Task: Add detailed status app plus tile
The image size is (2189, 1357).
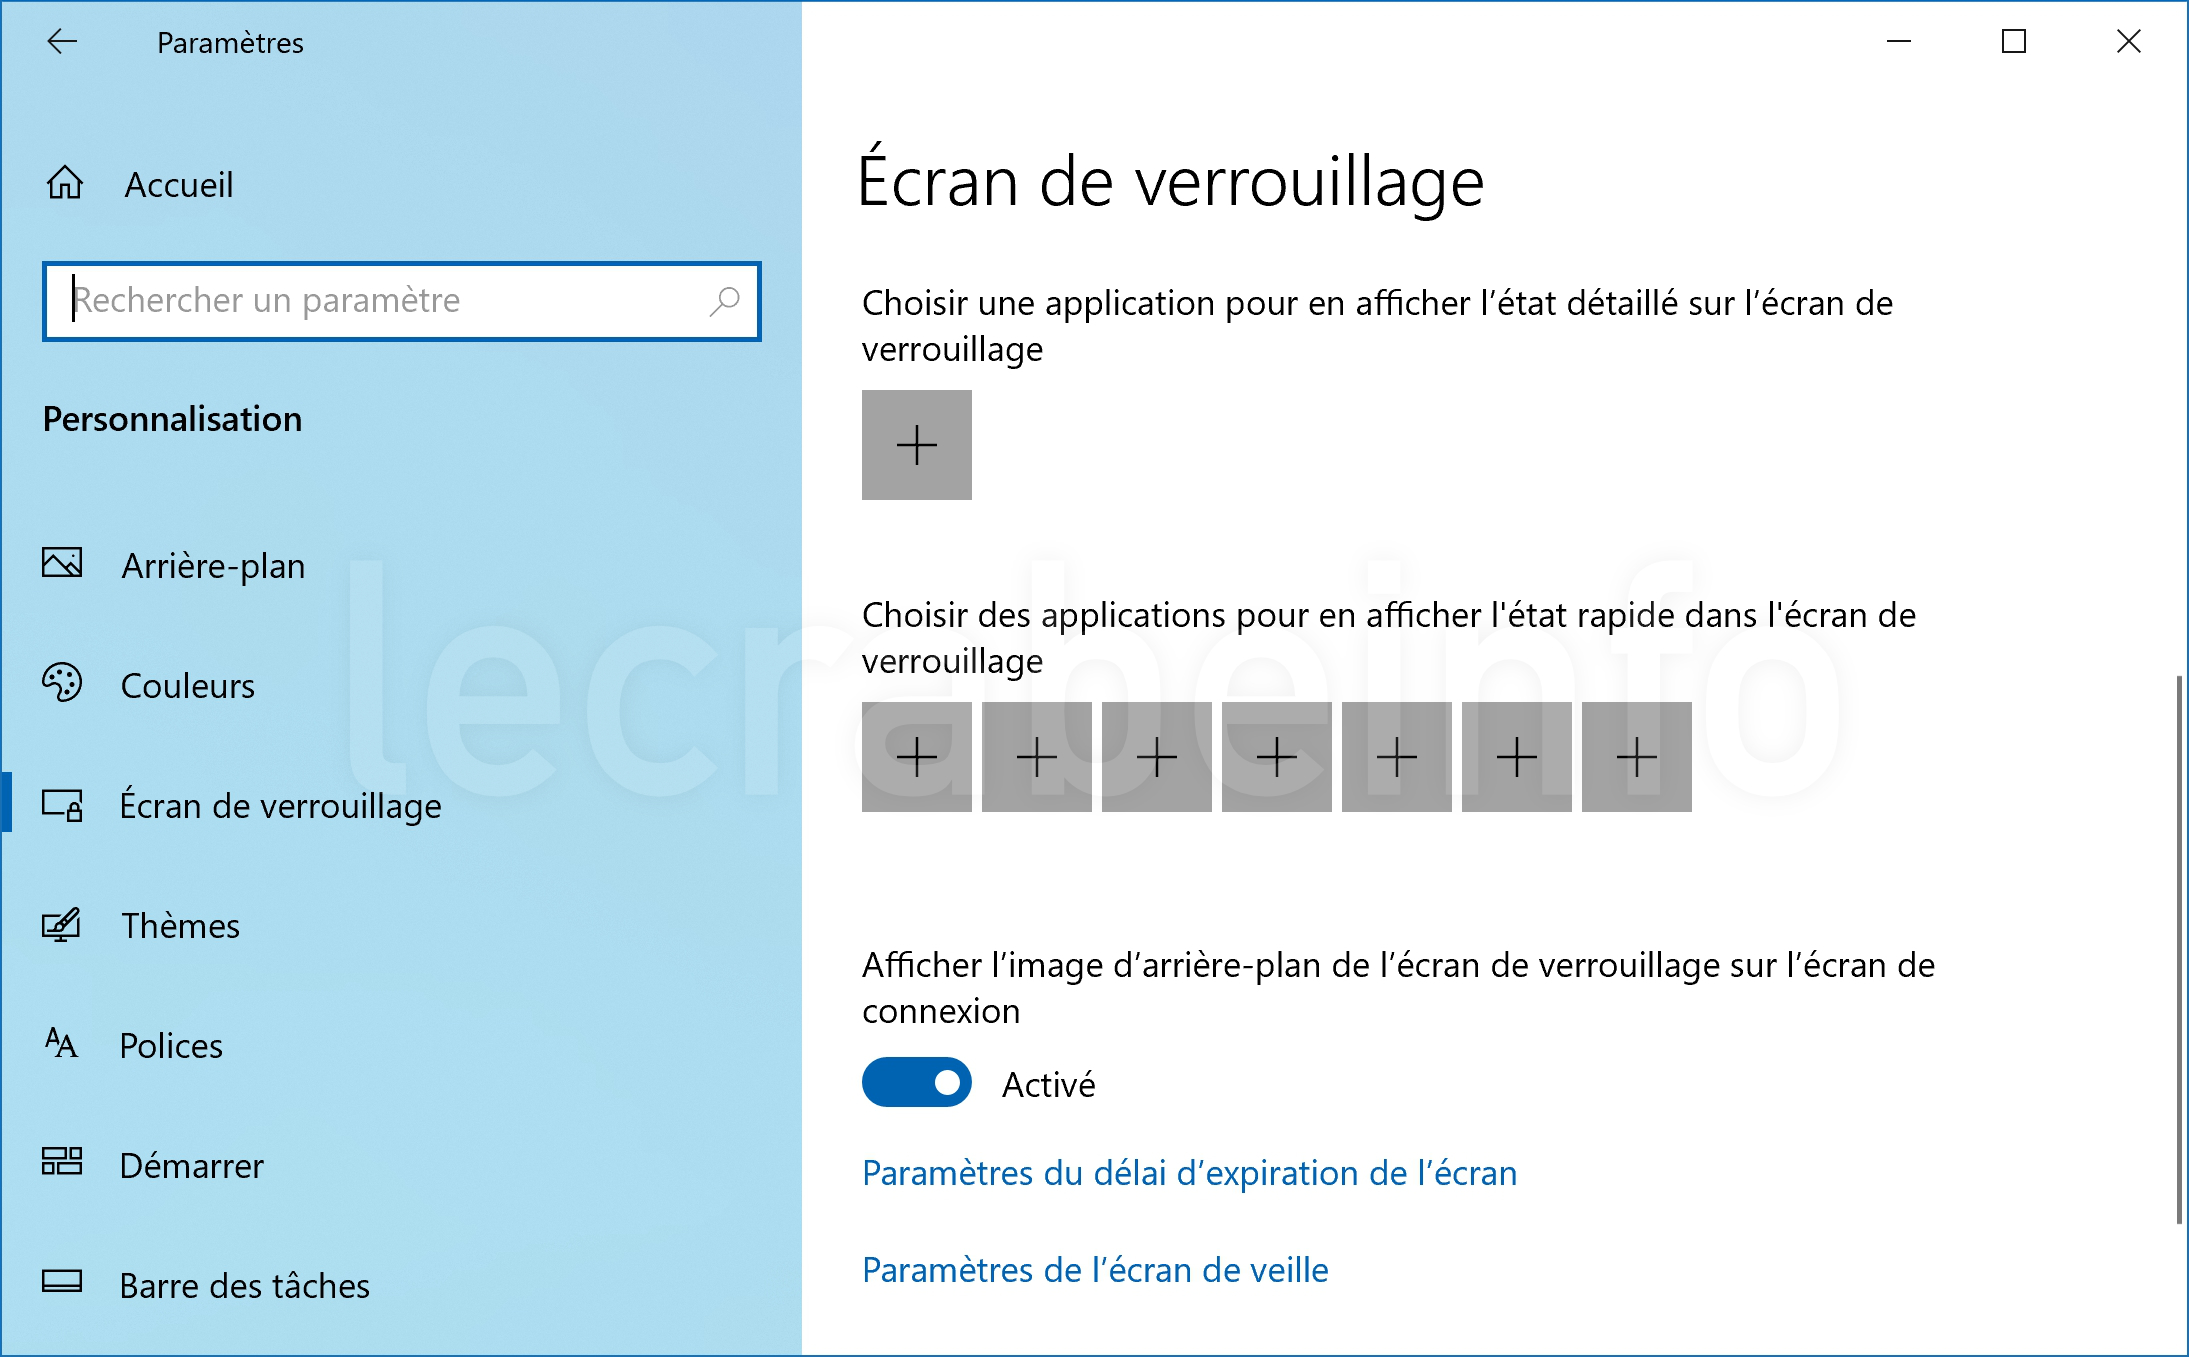Action: (x=917, y=445)
